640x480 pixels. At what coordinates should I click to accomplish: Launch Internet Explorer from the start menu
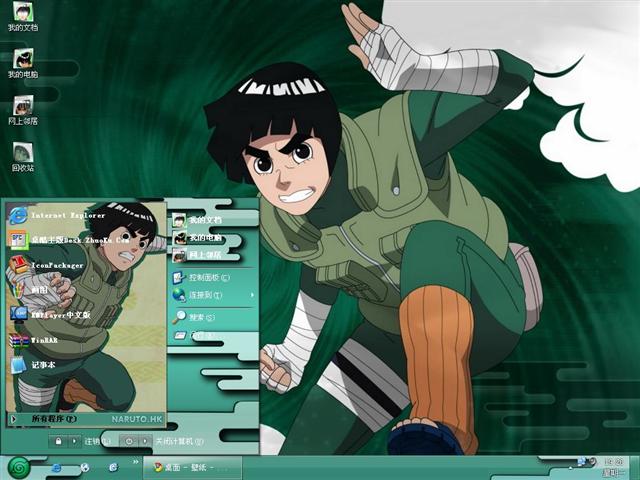click(x=57, y=216)
